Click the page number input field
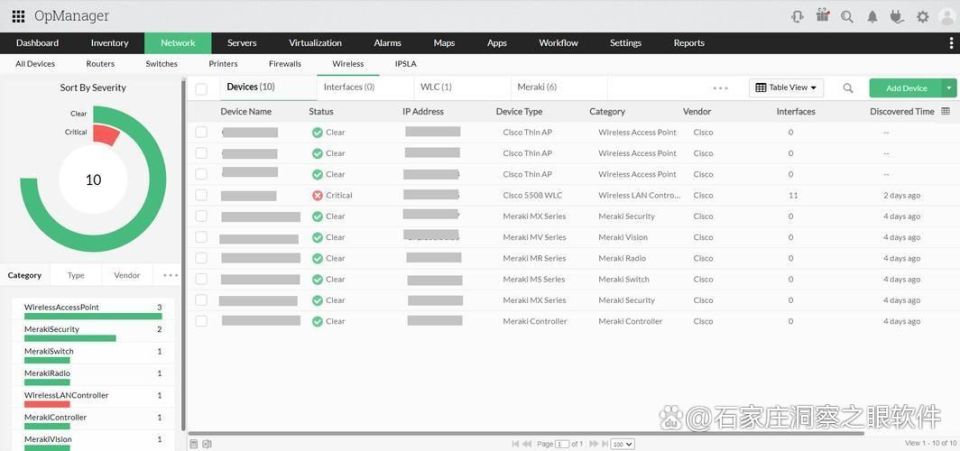 561,444
